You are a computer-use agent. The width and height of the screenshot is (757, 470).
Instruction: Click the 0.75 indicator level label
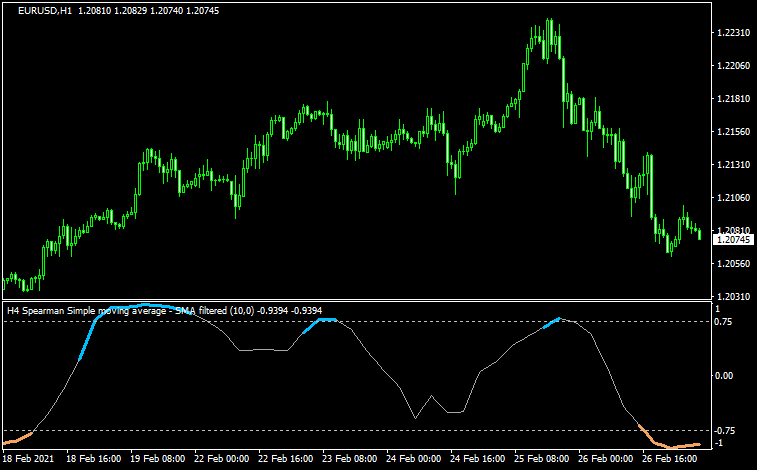(725, 321)
